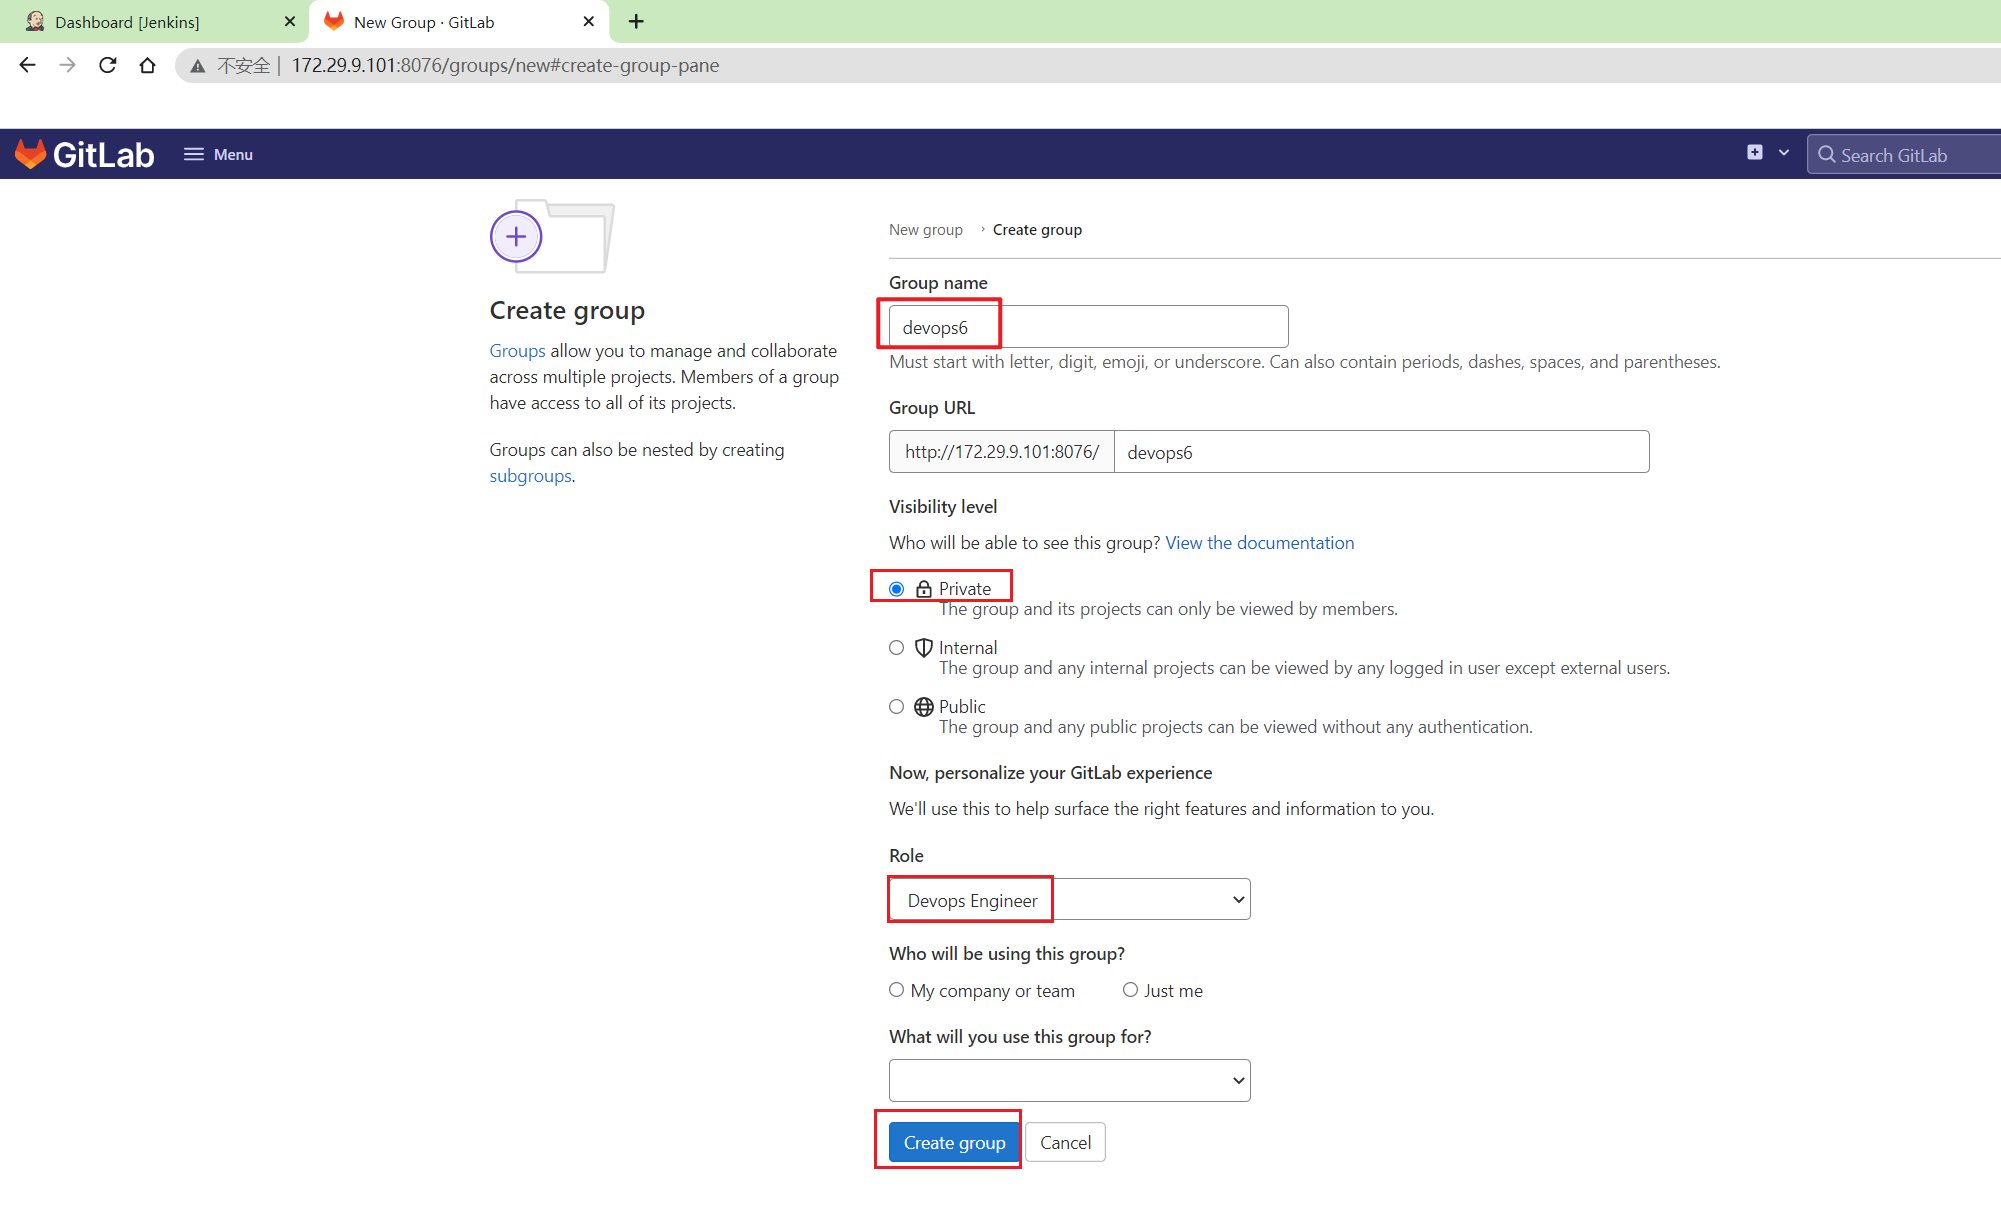
Task: Click the browser back arrow
Action: 27,65
